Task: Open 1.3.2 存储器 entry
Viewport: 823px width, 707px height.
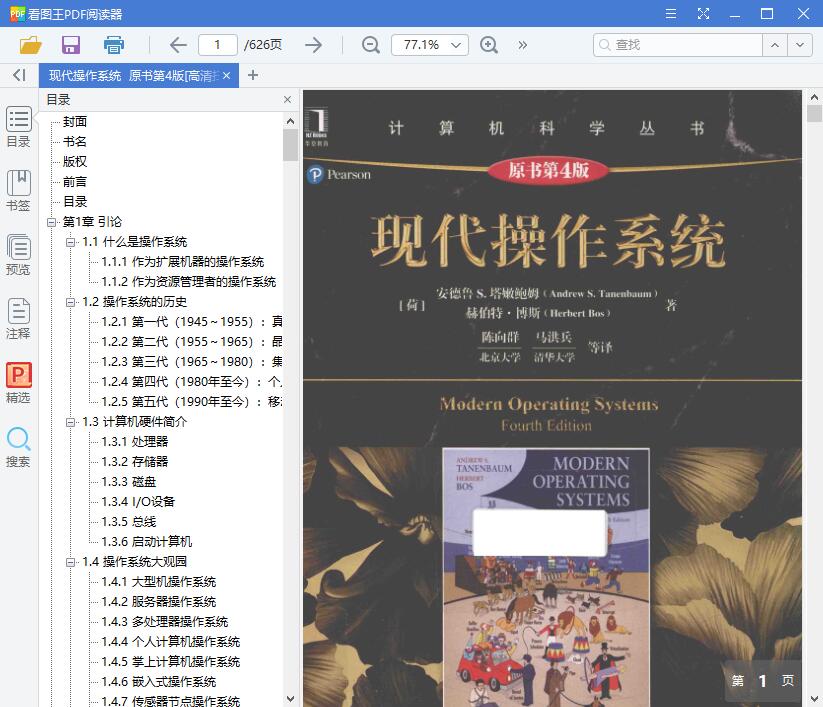Action: [135, 462]
